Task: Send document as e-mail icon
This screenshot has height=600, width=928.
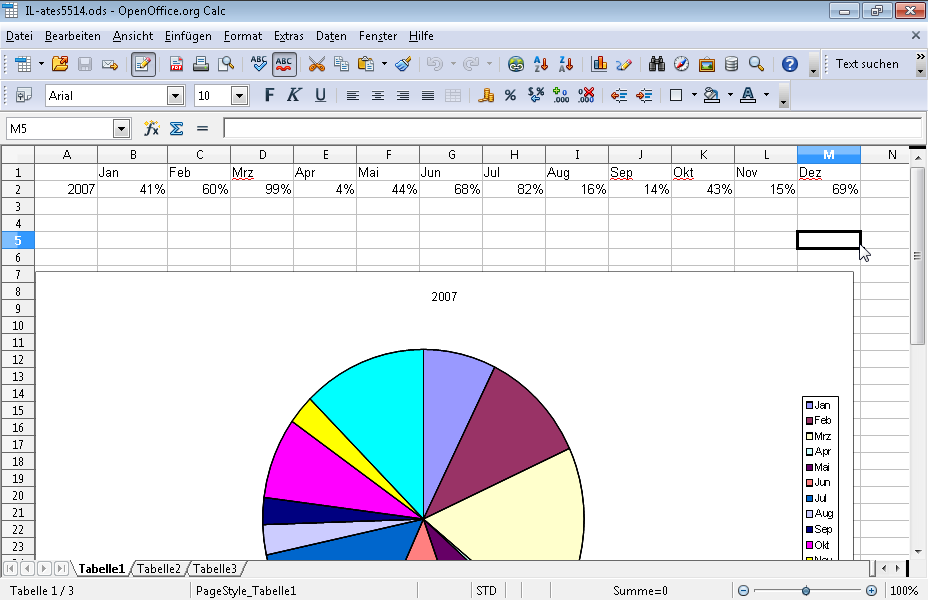Action: point(109,64)
